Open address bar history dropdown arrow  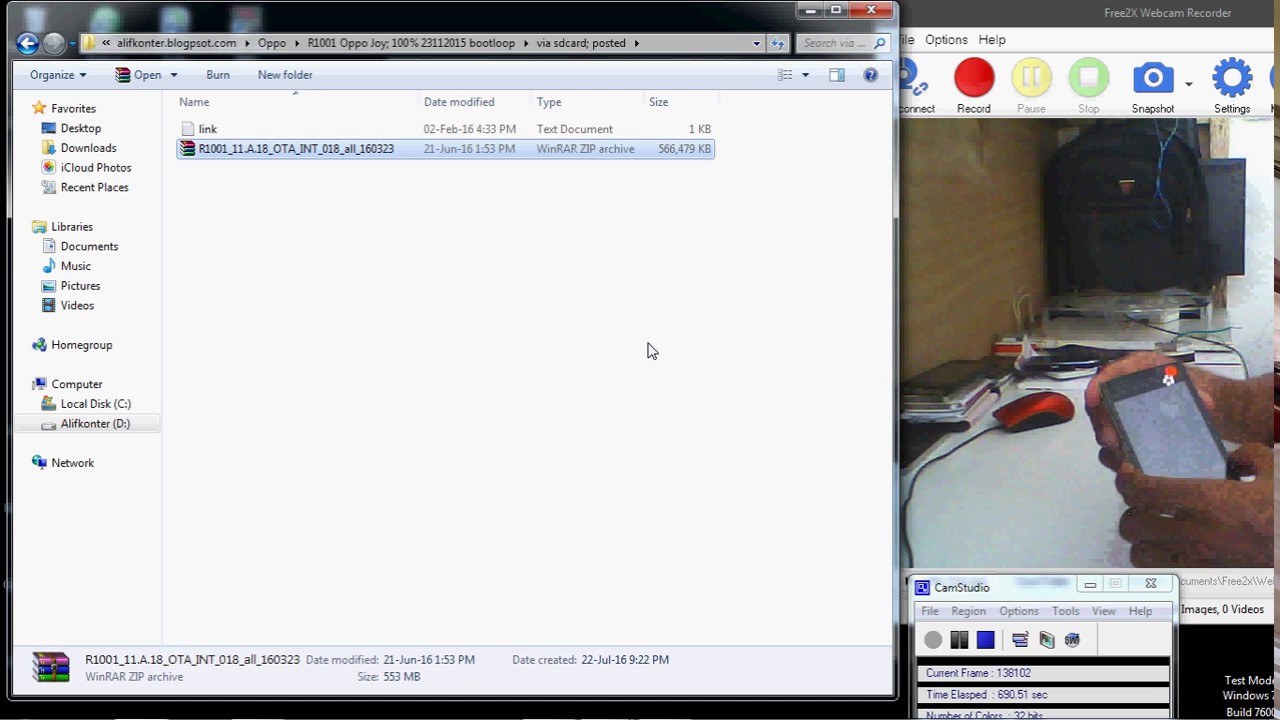pyautogui.click(x=756, y=43)
